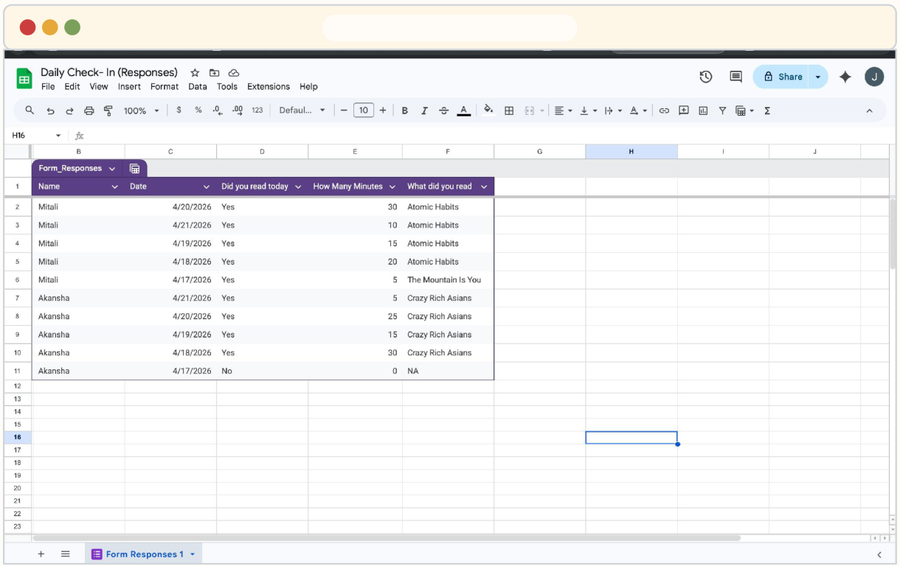
Task: Open the zoom 100% dropdown
Action: click(141, 111)
